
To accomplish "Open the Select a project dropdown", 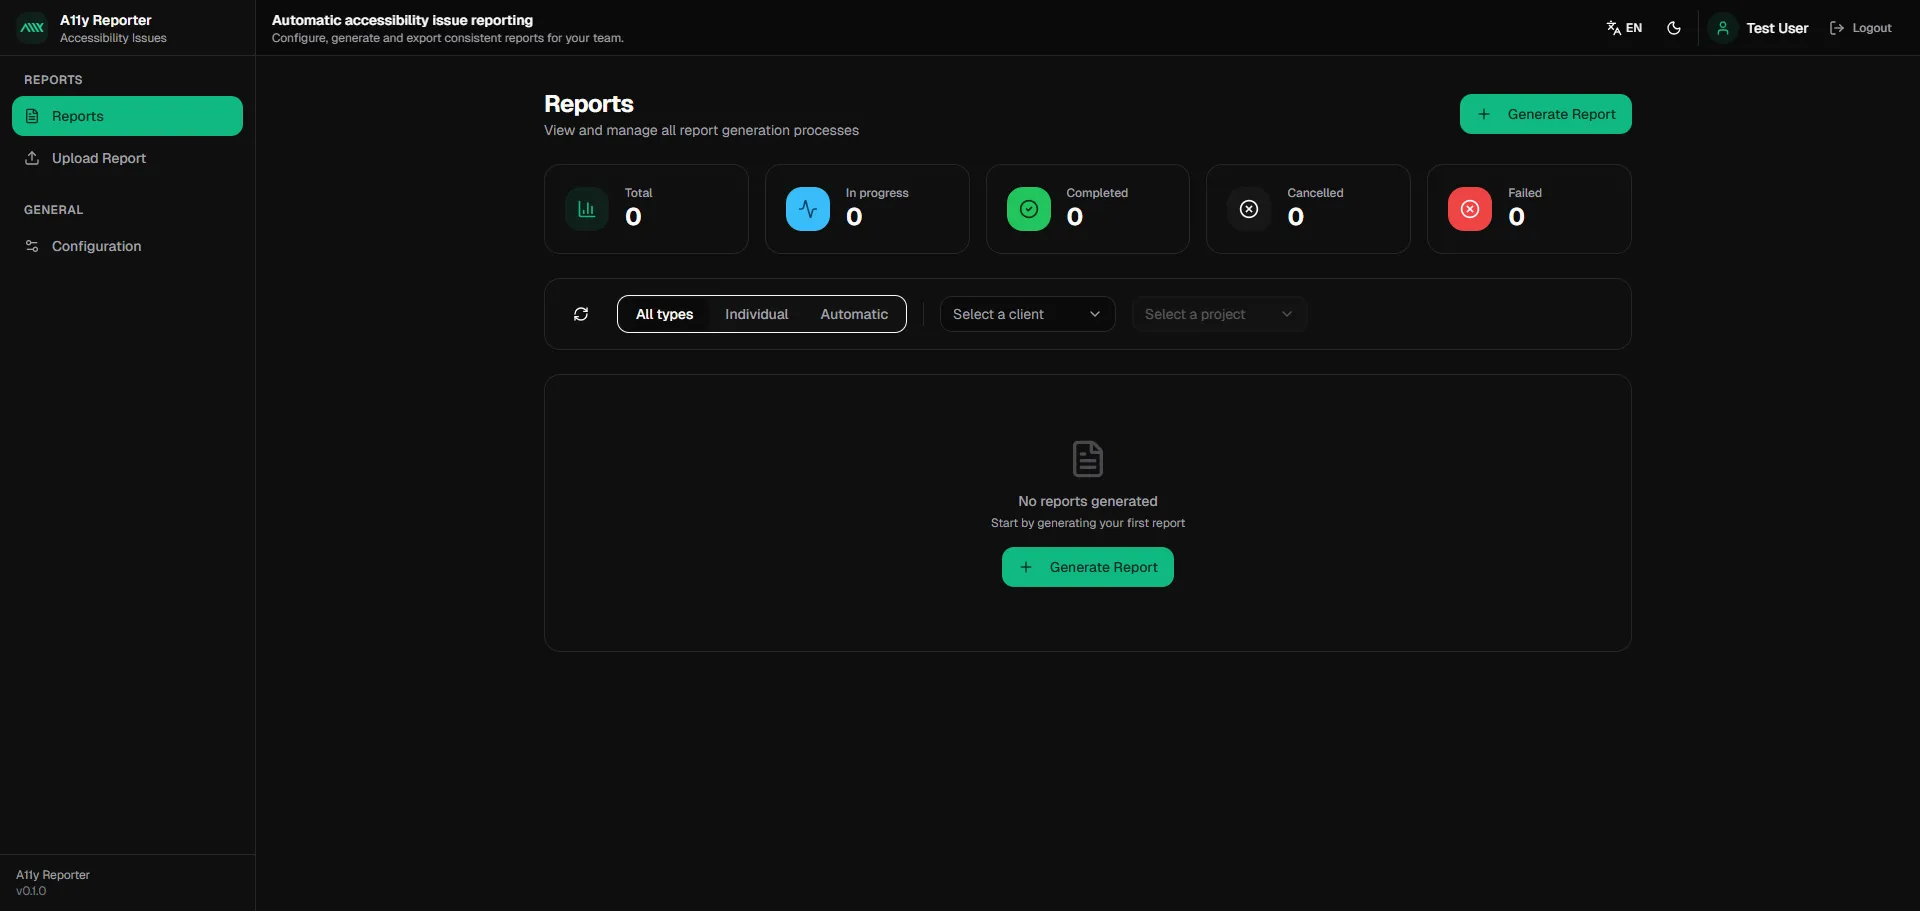I will point(1219,314).
